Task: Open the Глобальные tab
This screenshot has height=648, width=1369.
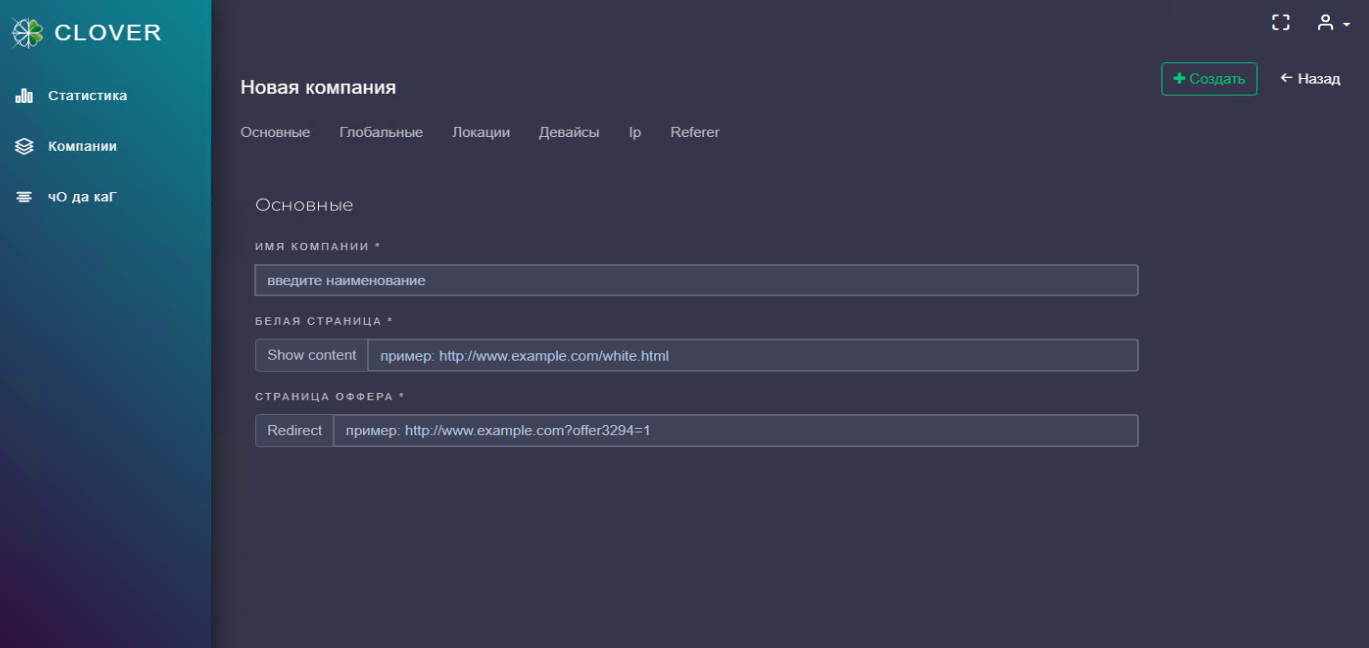Action: pos(381,133)
